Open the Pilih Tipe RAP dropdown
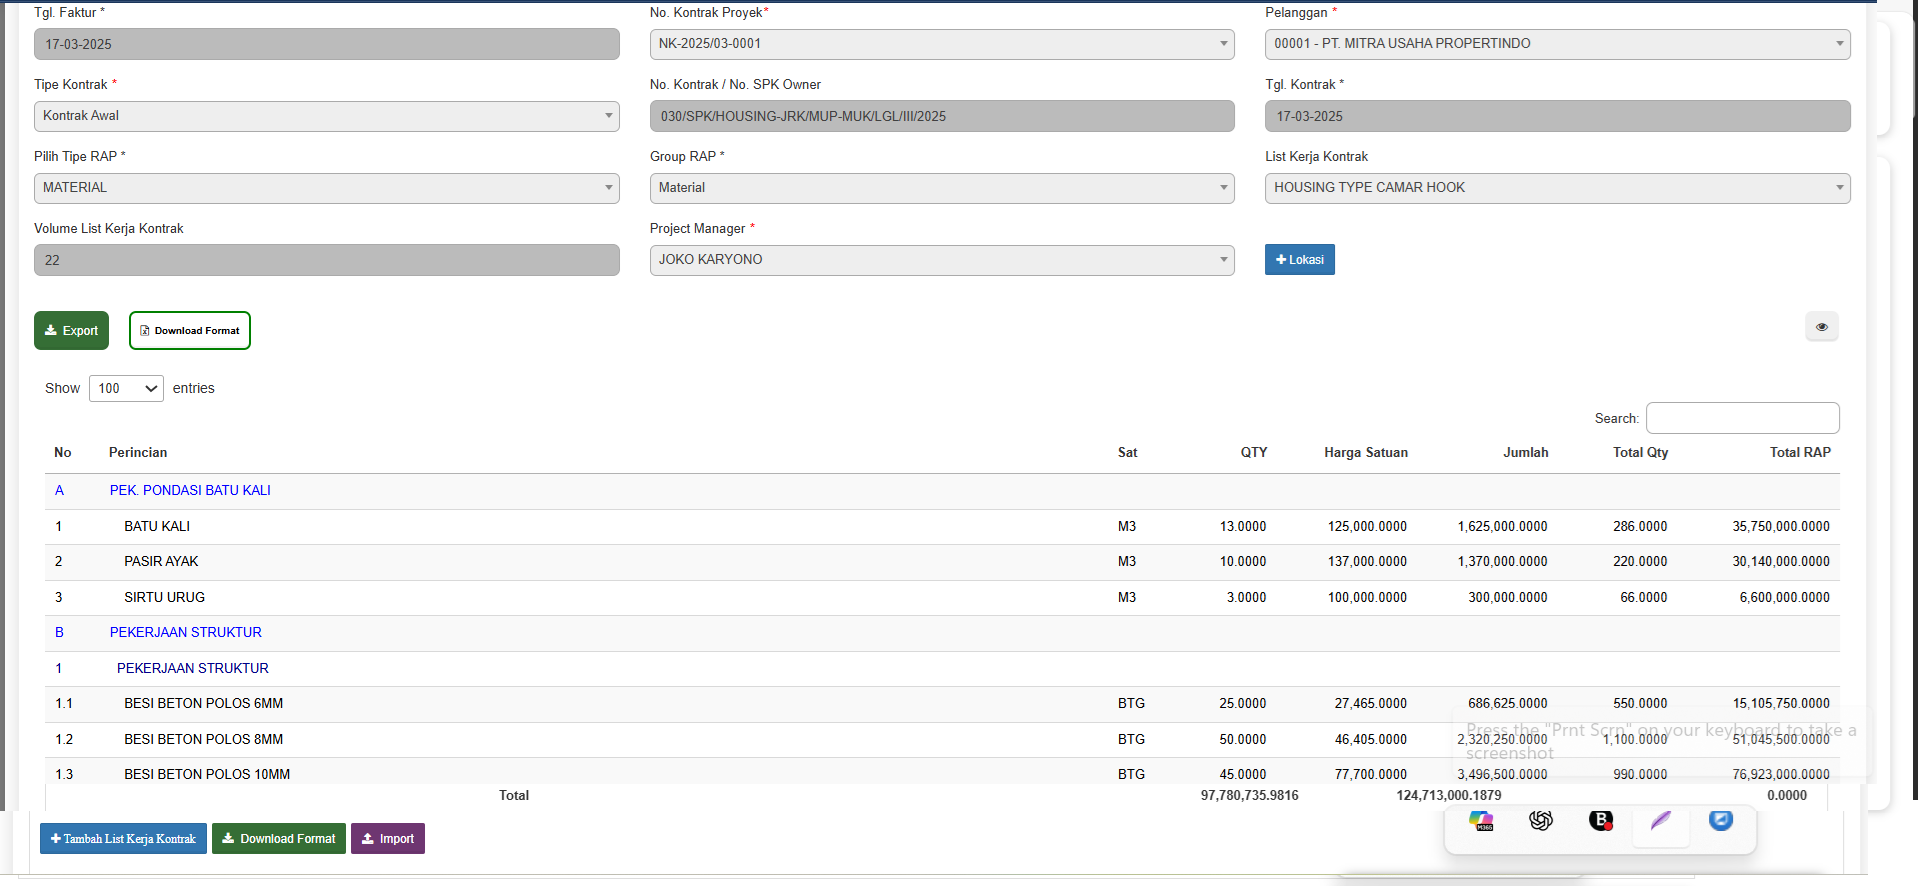The height and width of the screenshot is (886, 1918). [326, 188]
